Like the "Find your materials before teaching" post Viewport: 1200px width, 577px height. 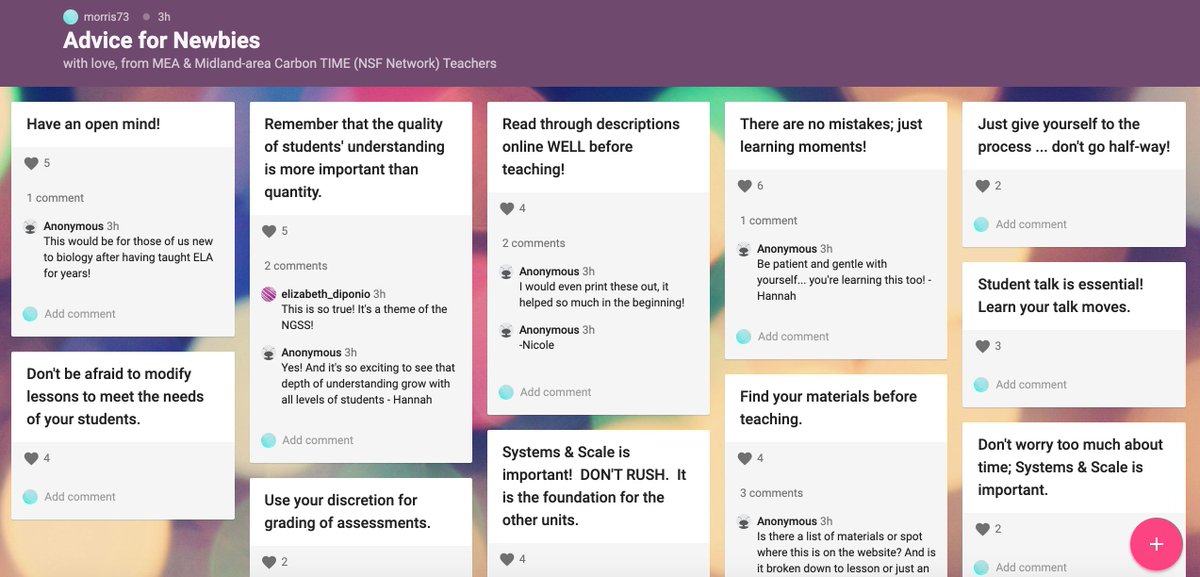[x=745, y=458]
